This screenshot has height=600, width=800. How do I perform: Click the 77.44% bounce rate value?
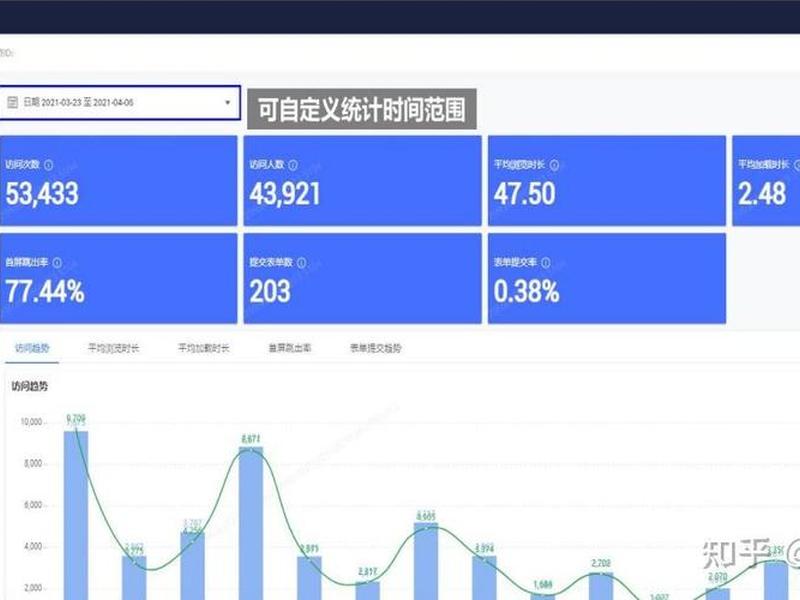(45, 292)
